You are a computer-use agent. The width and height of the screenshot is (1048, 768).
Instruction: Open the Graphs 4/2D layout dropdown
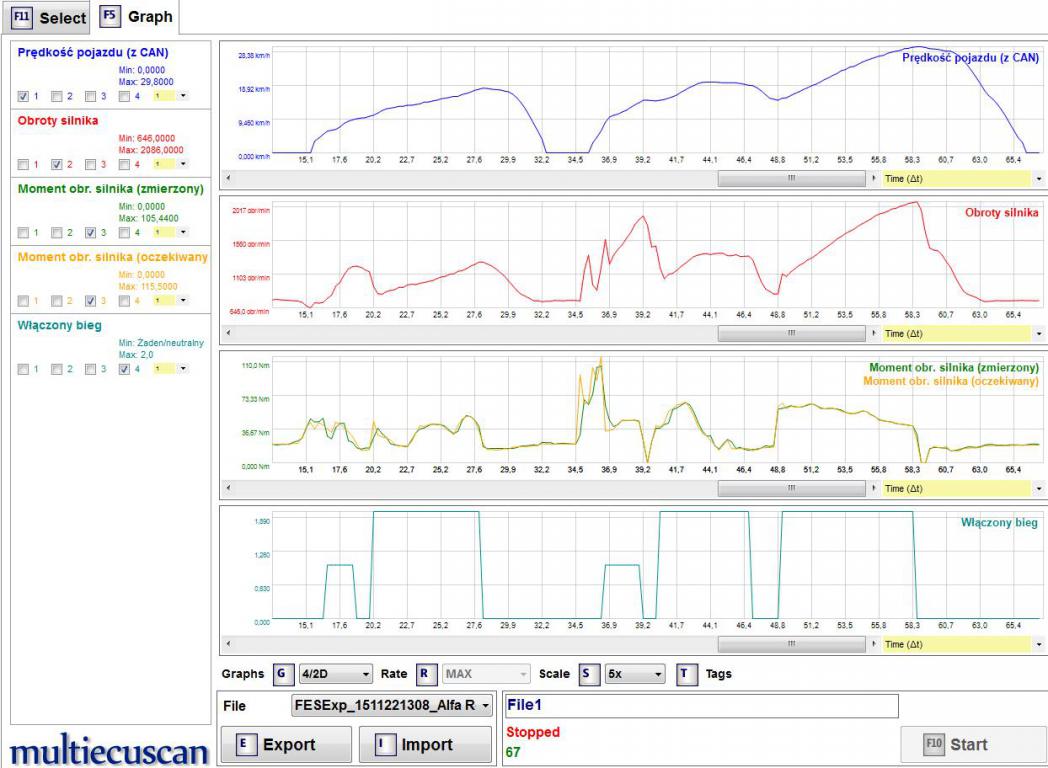pos(335,674)
